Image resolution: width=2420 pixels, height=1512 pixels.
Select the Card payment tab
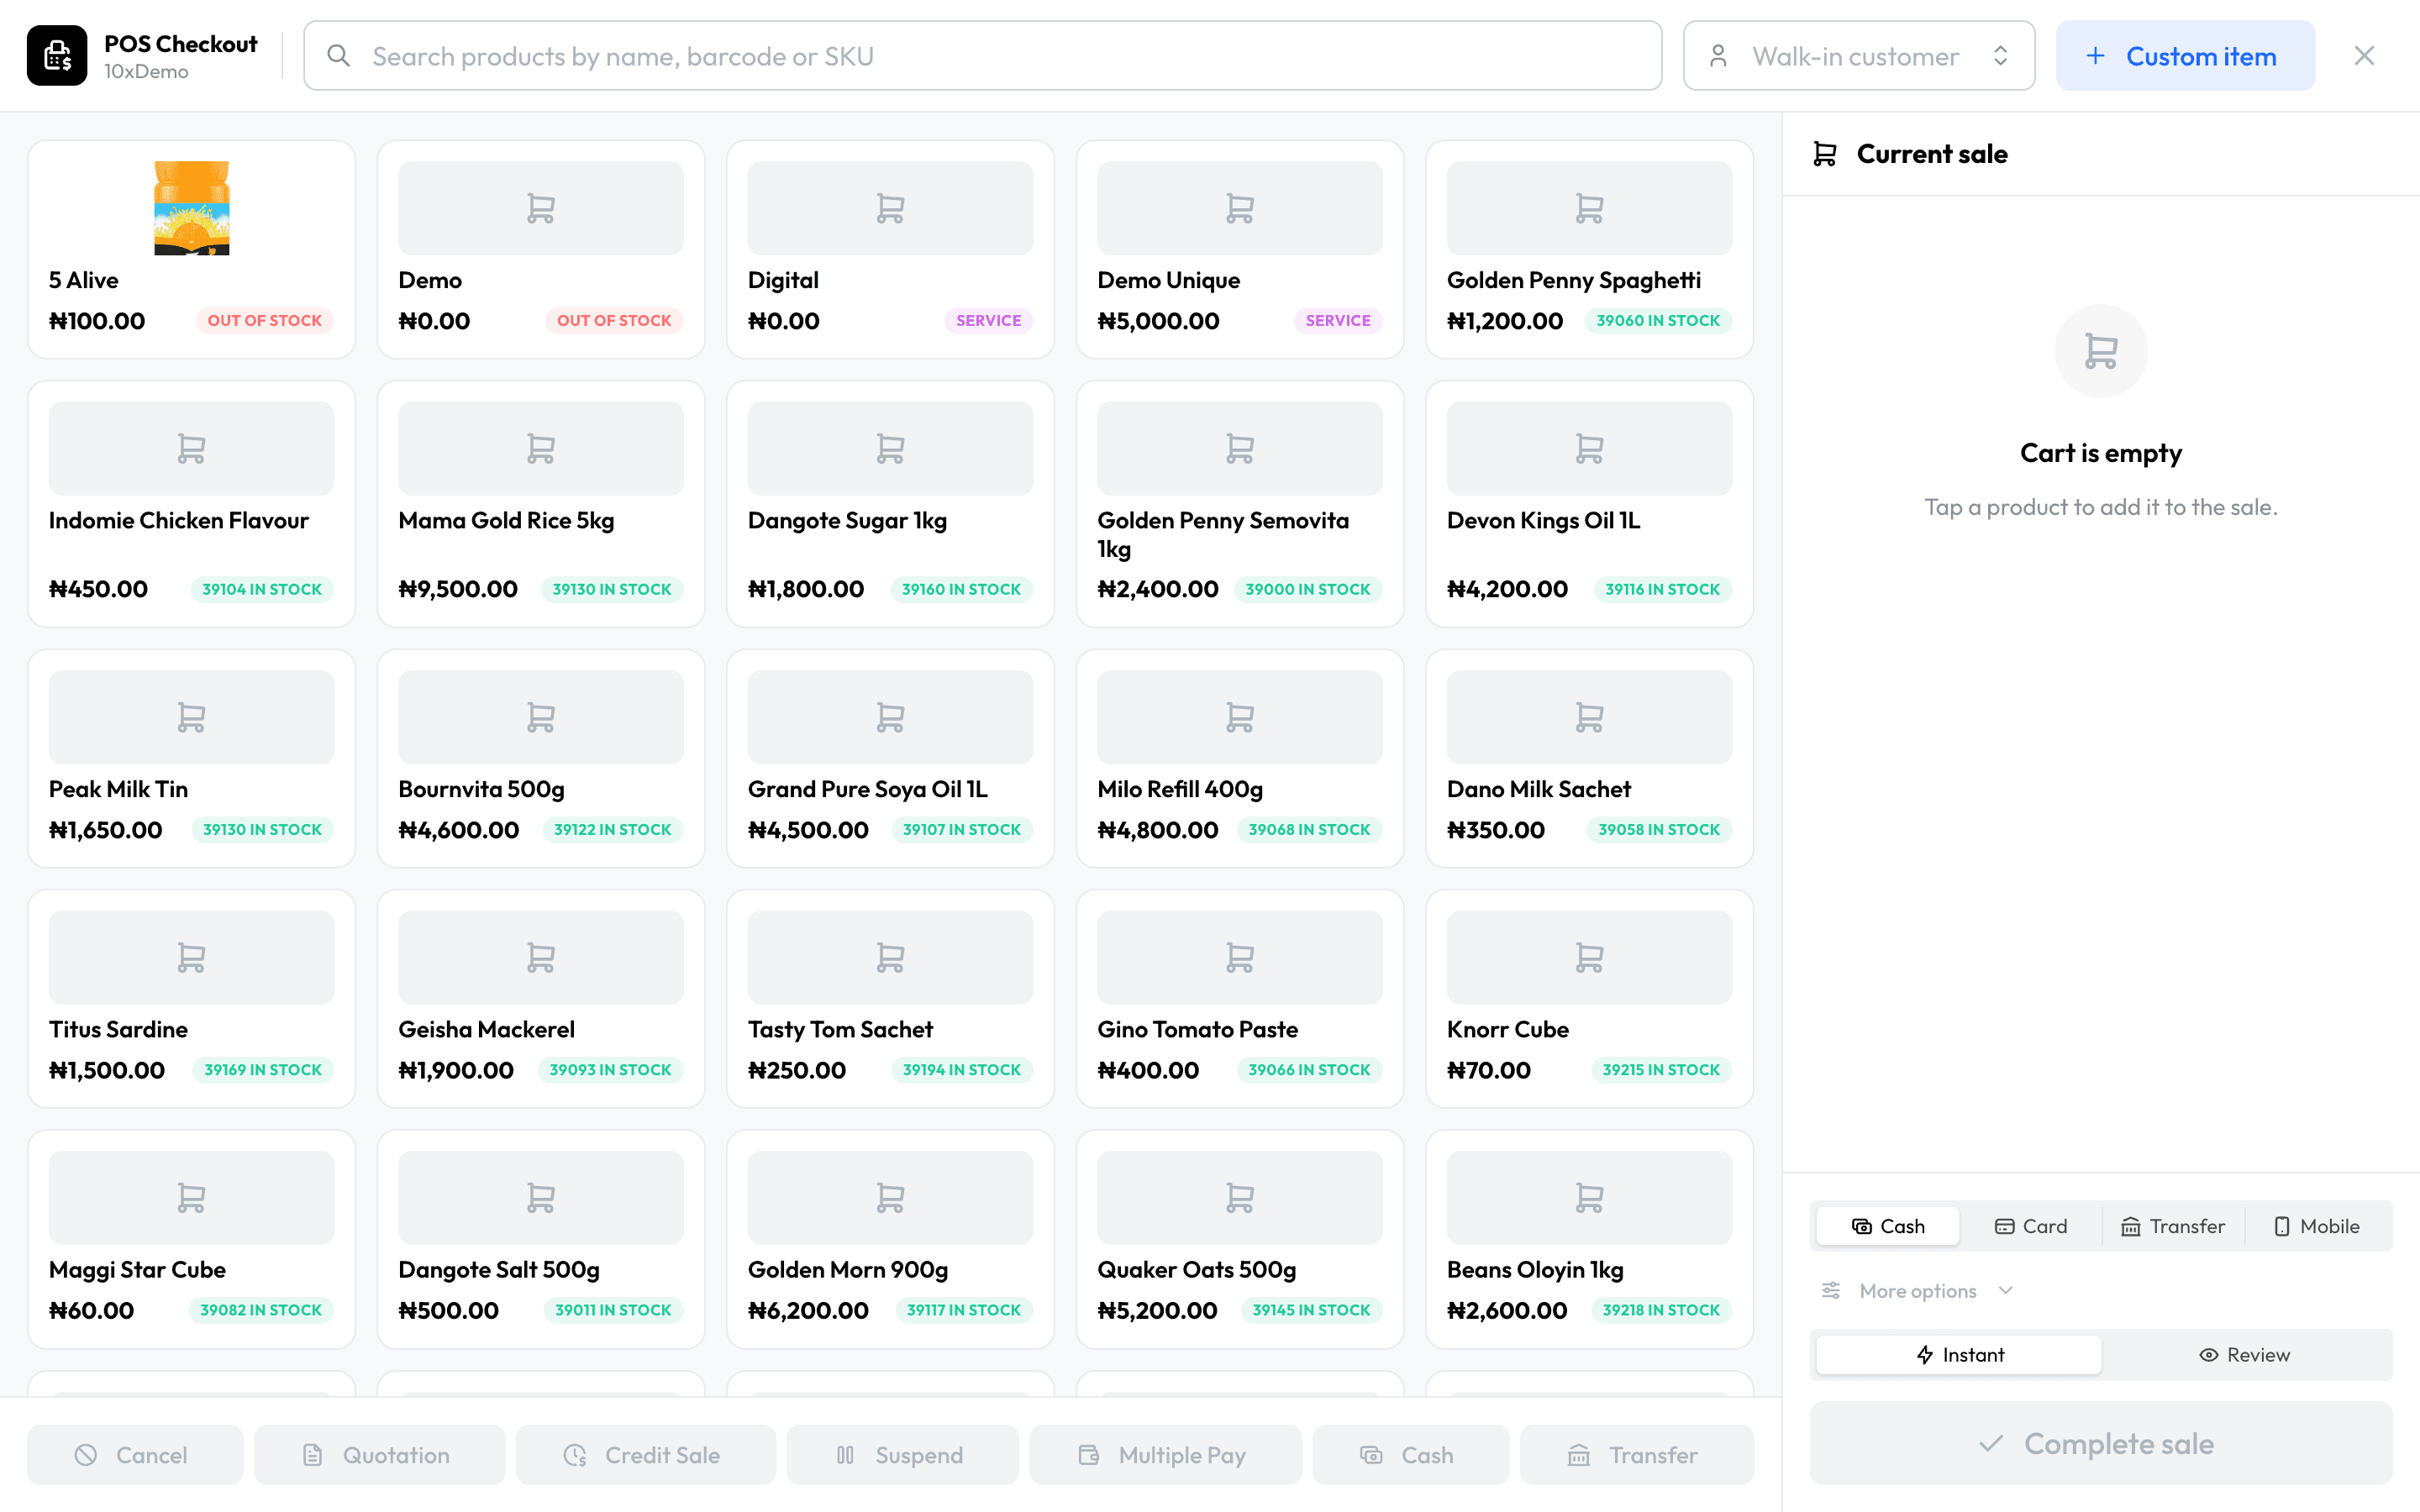[2030, 1226]
